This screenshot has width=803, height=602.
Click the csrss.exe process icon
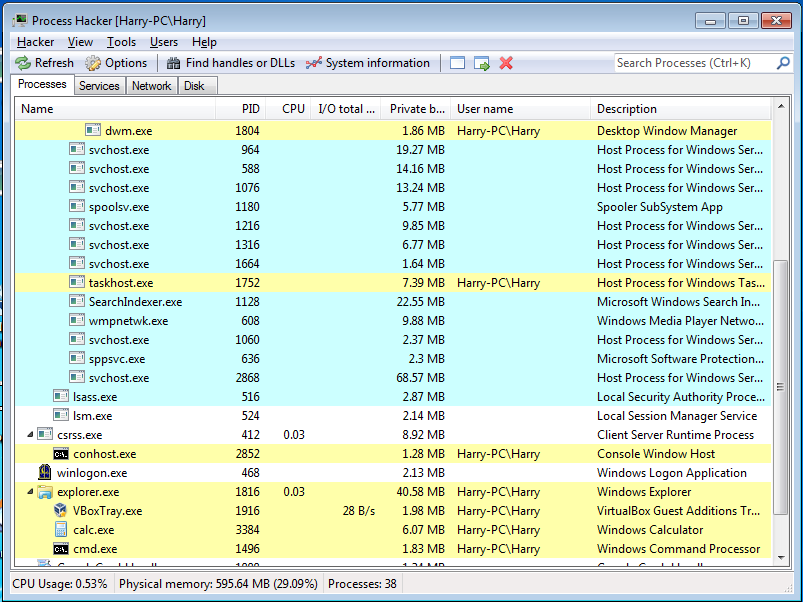(x=45, y=434)
